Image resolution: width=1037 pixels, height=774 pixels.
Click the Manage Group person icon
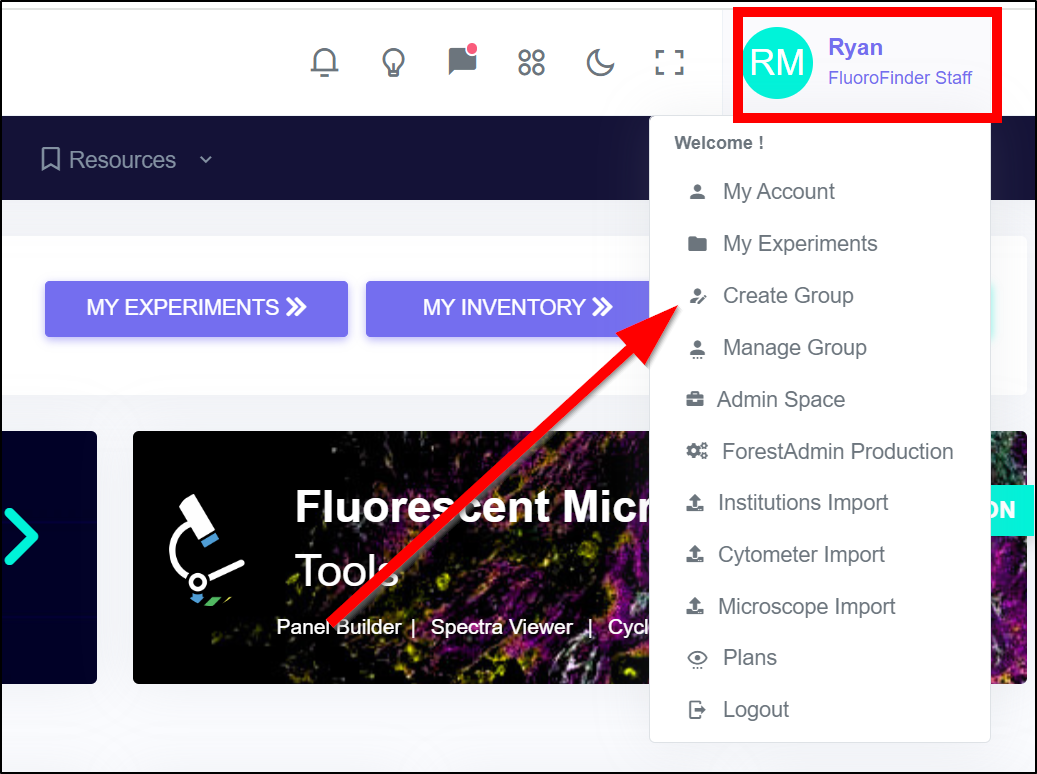pyautogui.click(x=697, y=349)
